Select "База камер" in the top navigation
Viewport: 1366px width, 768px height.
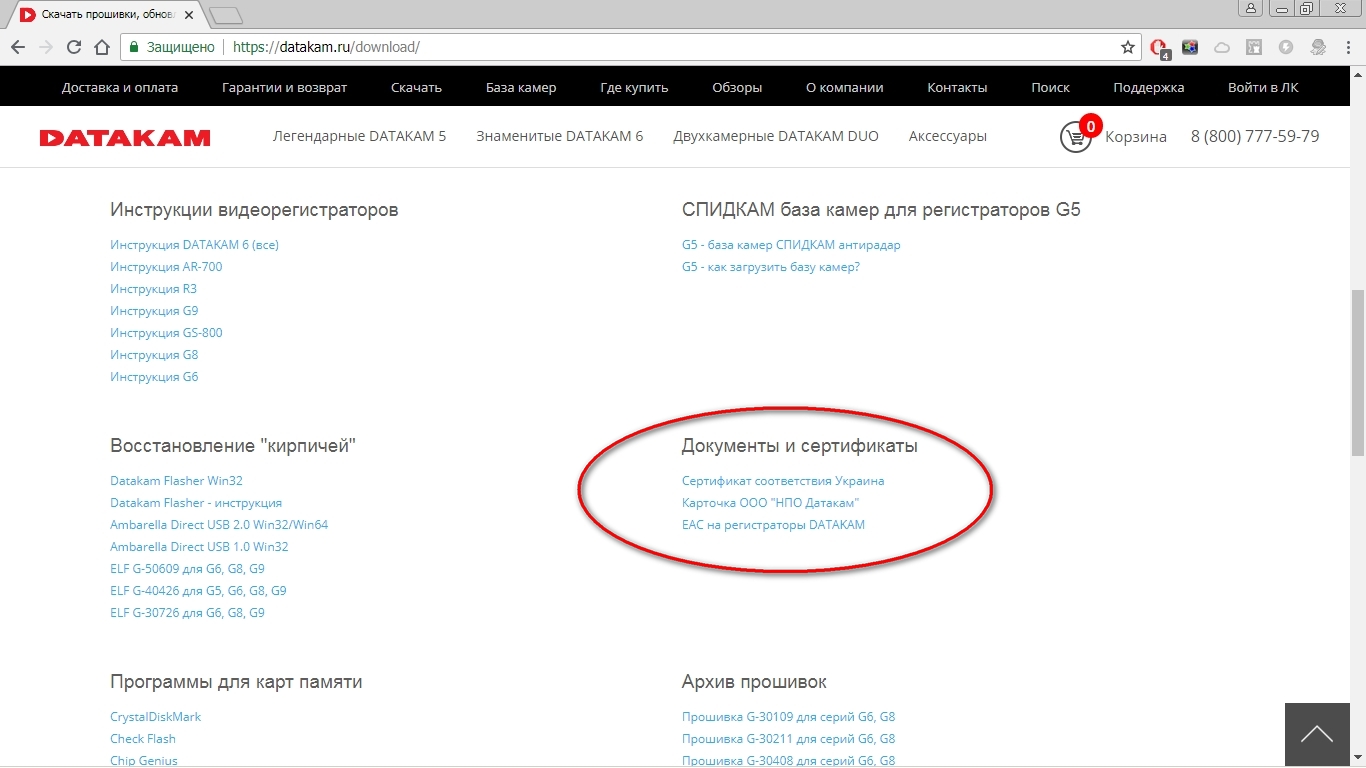coord(521,87)
